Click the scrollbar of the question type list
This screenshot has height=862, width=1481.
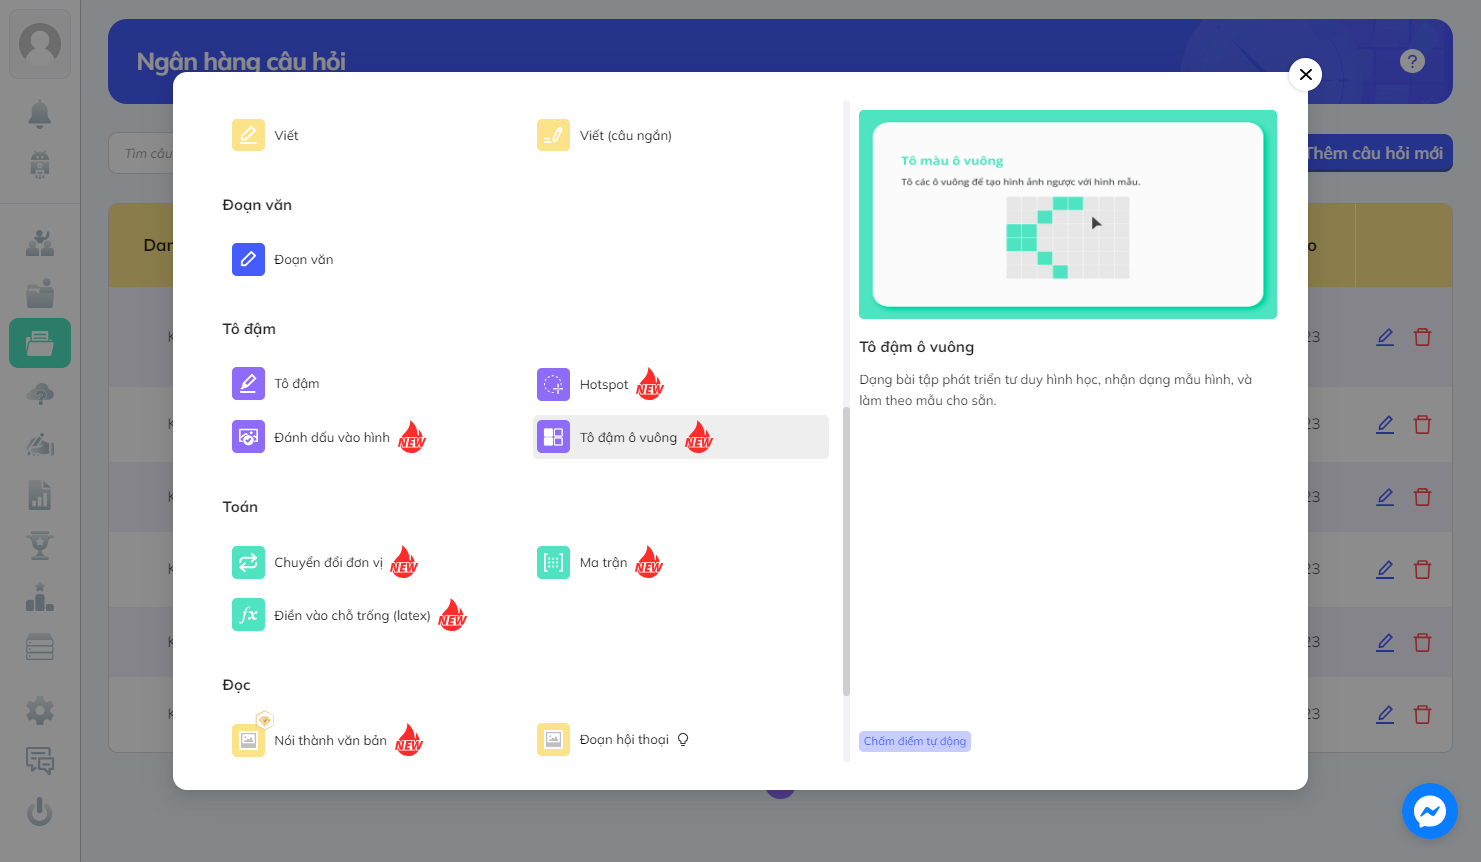[x=846, y=551]
